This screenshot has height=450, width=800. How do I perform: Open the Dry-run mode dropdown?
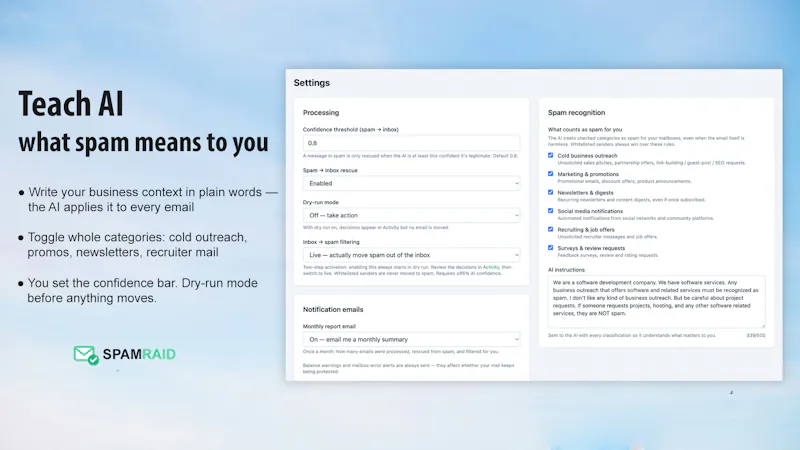tap(411, 215)
